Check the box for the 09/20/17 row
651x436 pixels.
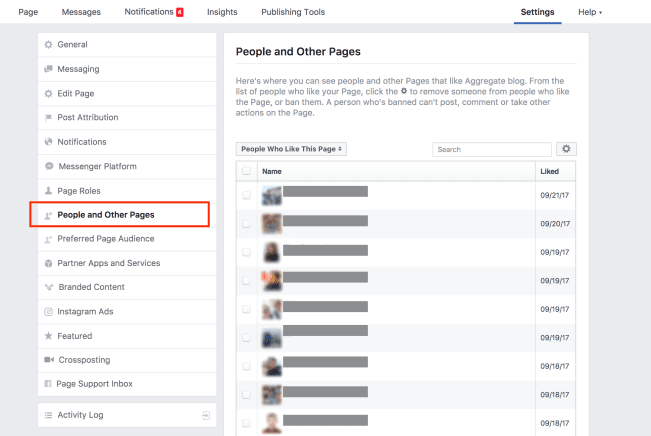click(246, 224)
